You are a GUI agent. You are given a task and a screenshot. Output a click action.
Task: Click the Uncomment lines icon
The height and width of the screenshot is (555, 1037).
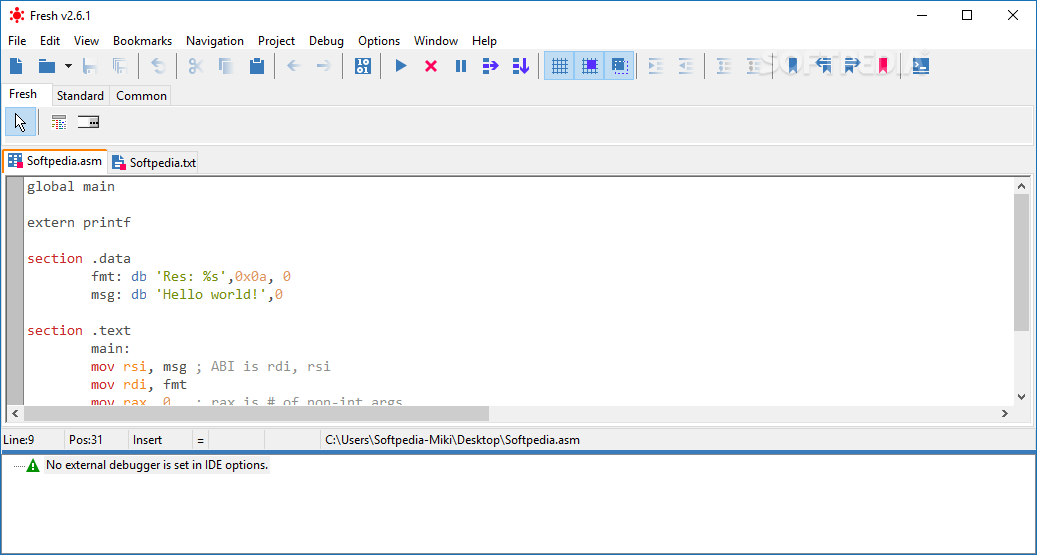click(754, 65)
